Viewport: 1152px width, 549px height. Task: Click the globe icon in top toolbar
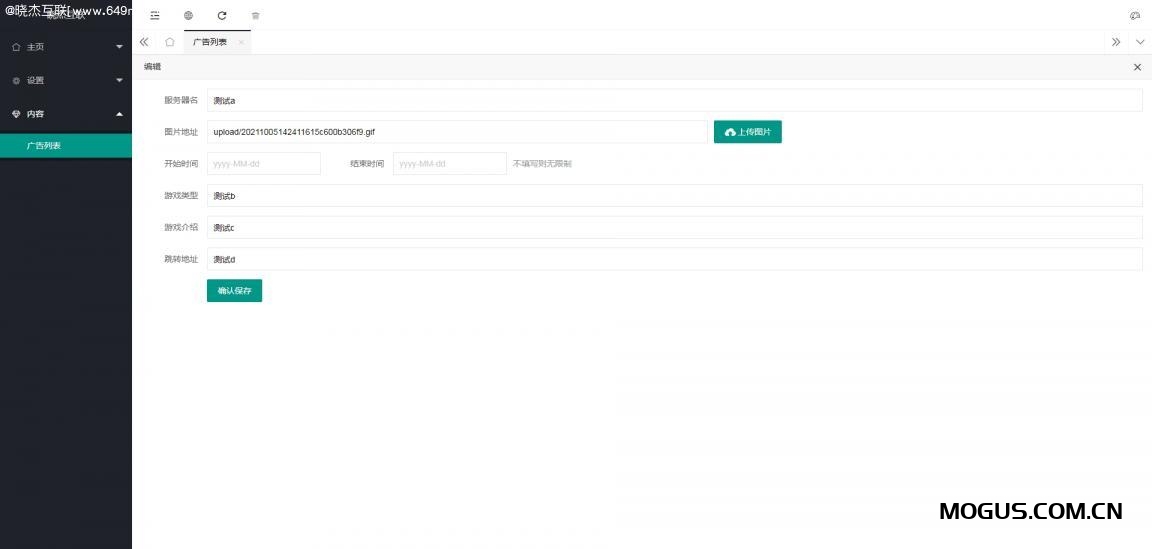pyautogui.click(x=188, y=15)
